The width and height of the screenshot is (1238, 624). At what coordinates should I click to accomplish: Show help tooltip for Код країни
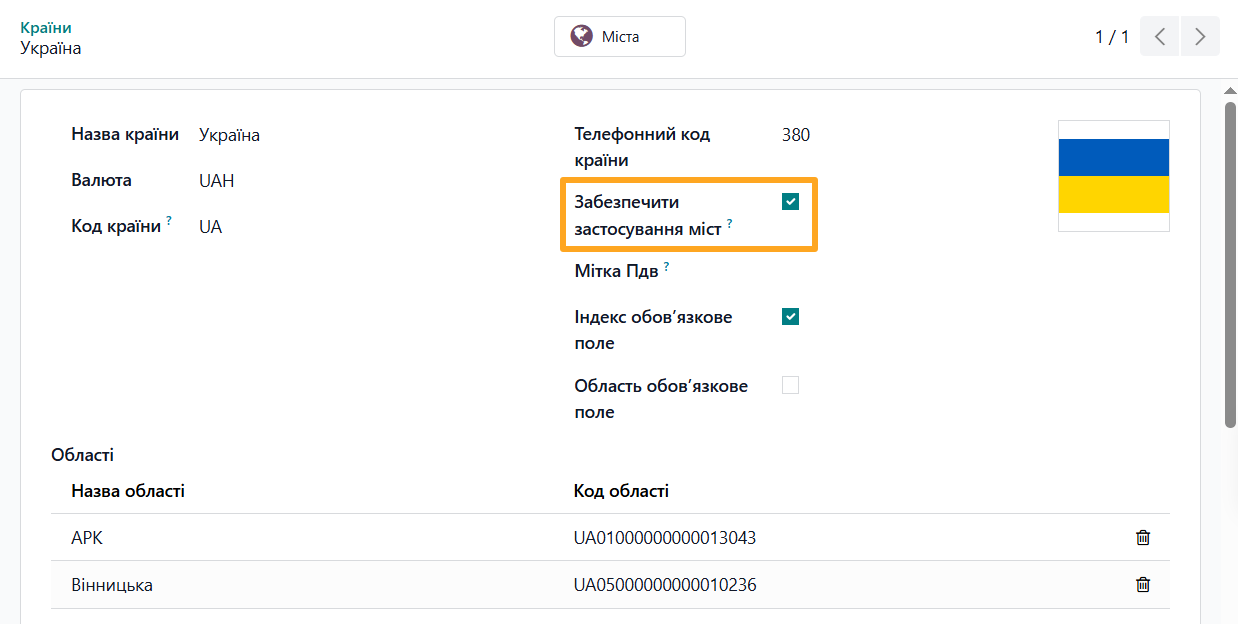click(x=169, y=222)
